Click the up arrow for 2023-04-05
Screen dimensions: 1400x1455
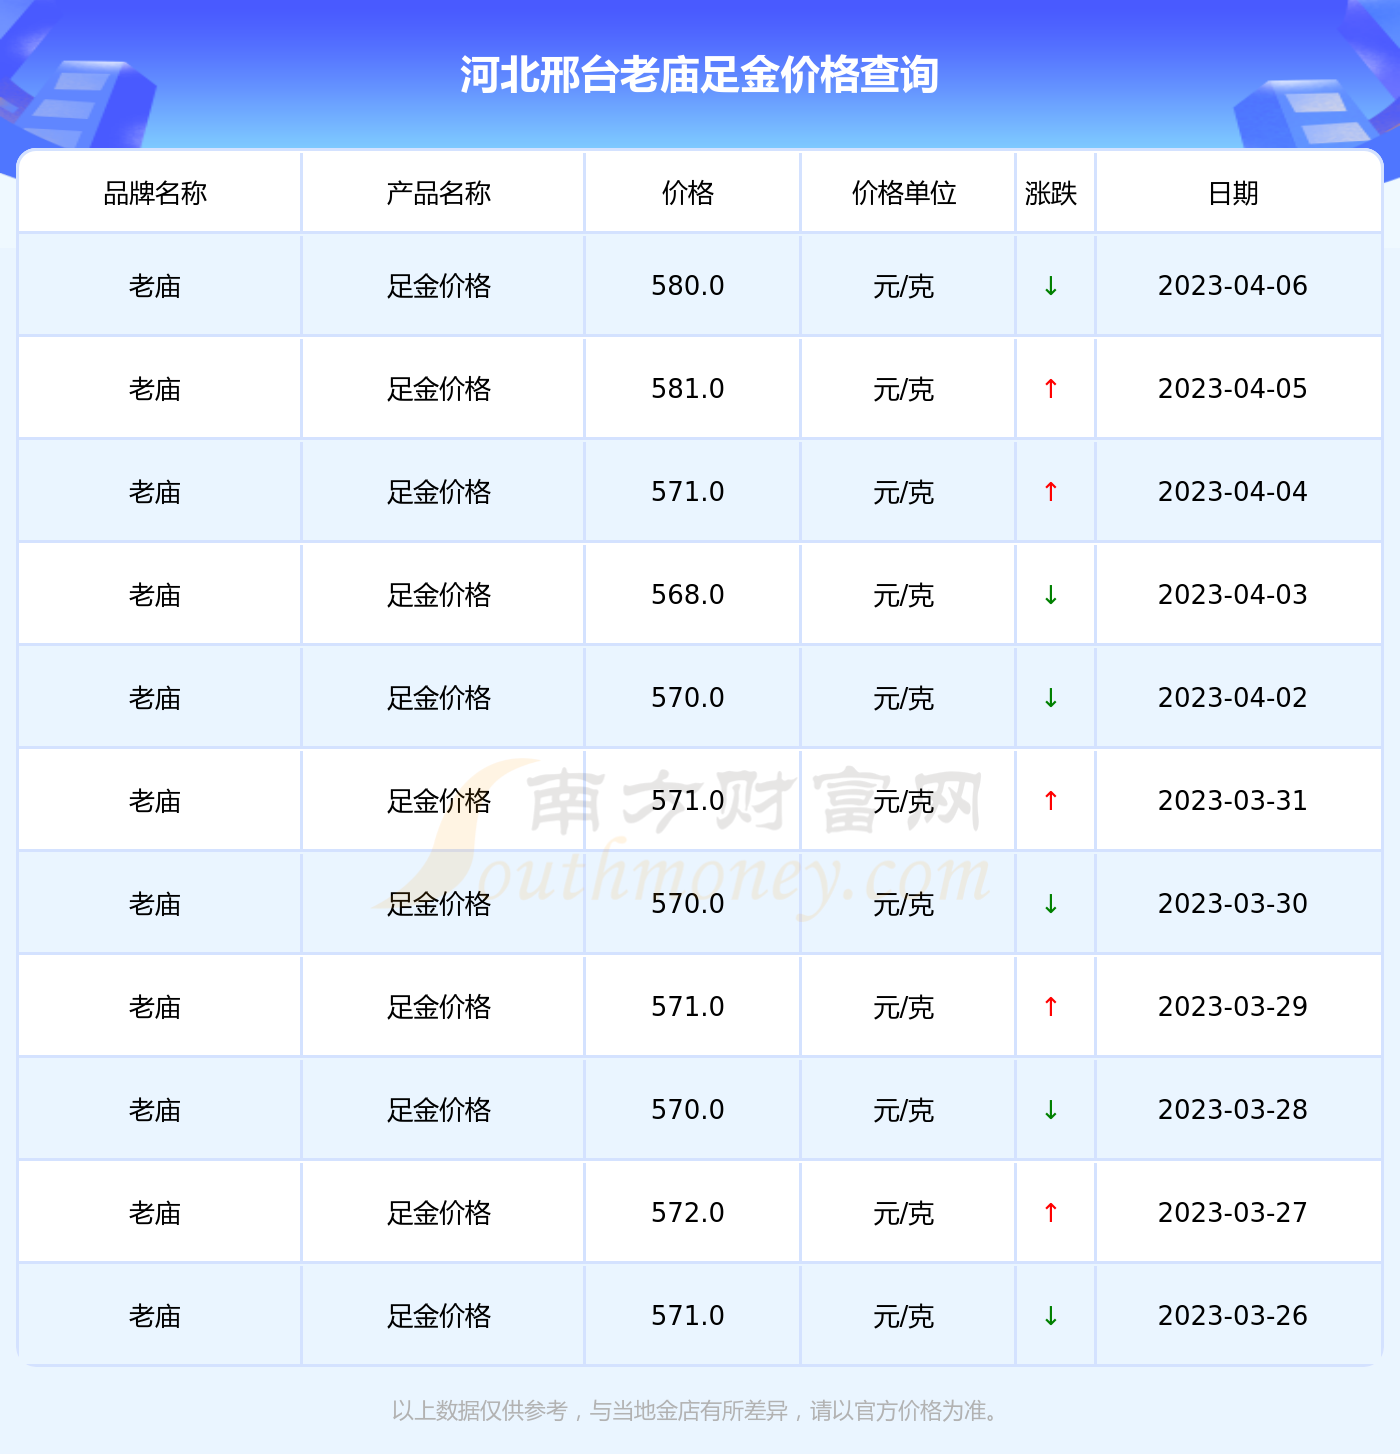pyautogui.click(x=1051, y=389)
